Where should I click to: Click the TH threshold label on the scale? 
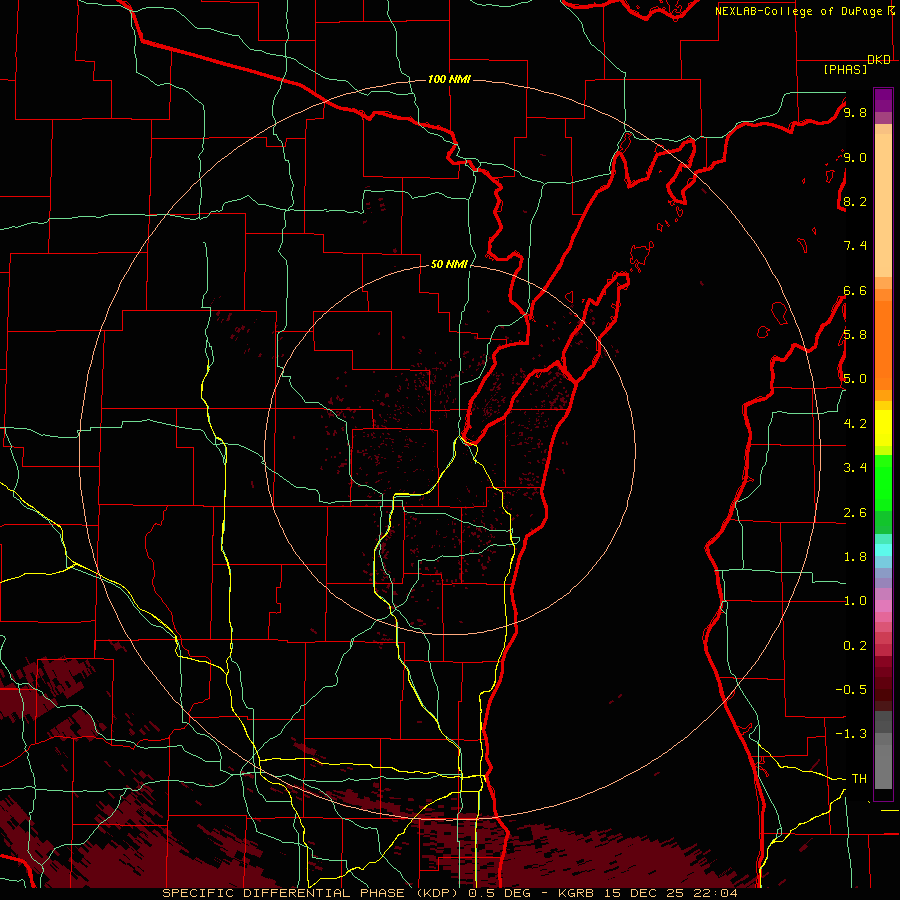859,778
